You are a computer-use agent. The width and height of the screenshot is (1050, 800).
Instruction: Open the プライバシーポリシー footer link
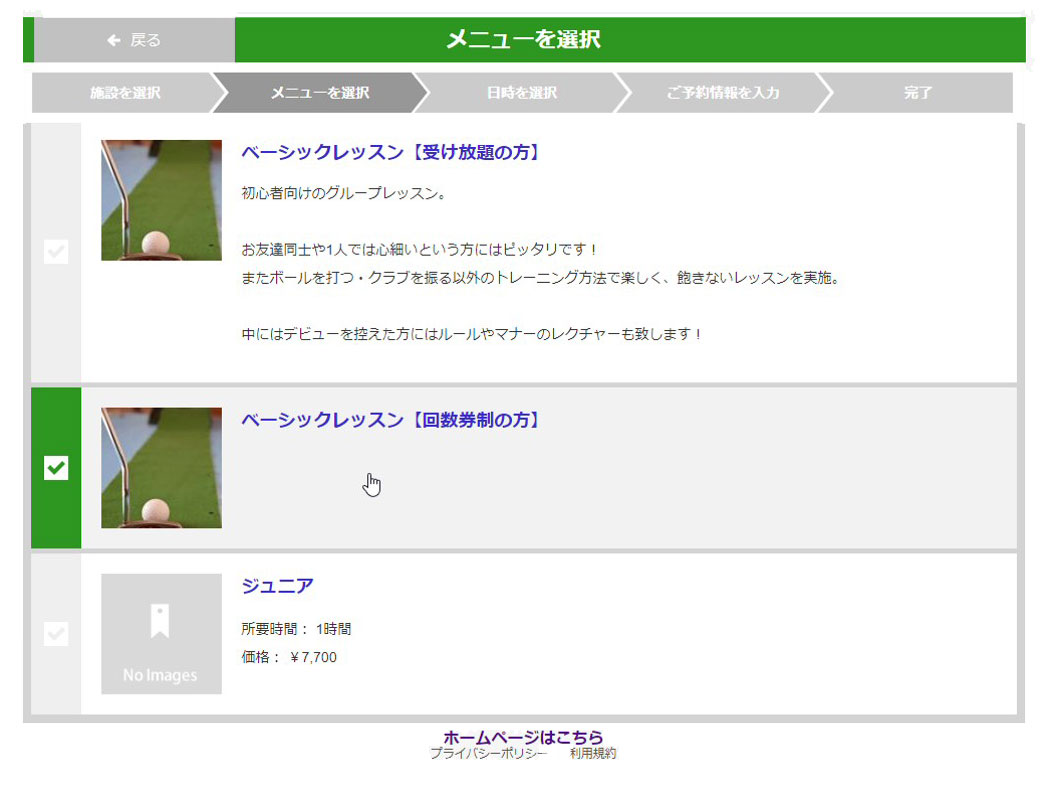[488, 754]
